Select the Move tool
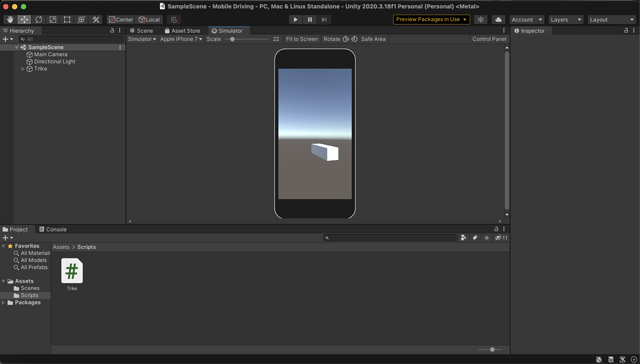The width and height of the screenshot is (640, 364). [24, 20]
